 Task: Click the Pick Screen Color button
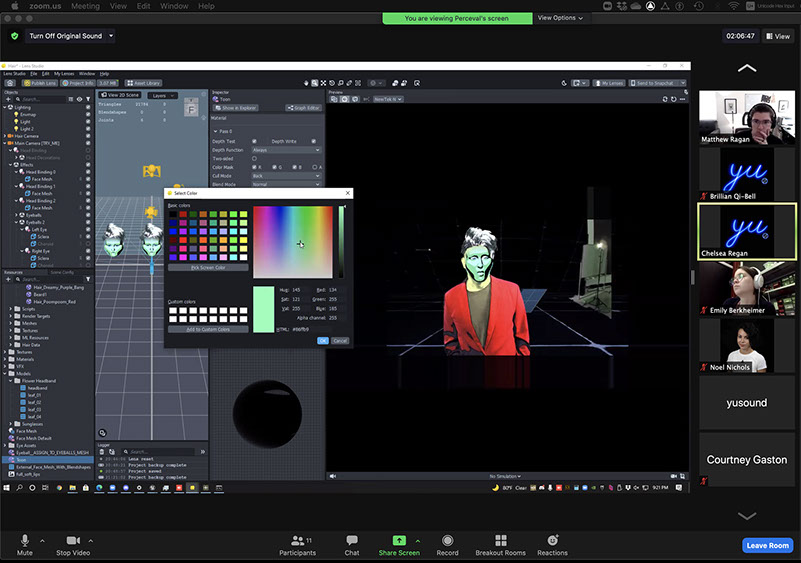(x=208, y=267)
